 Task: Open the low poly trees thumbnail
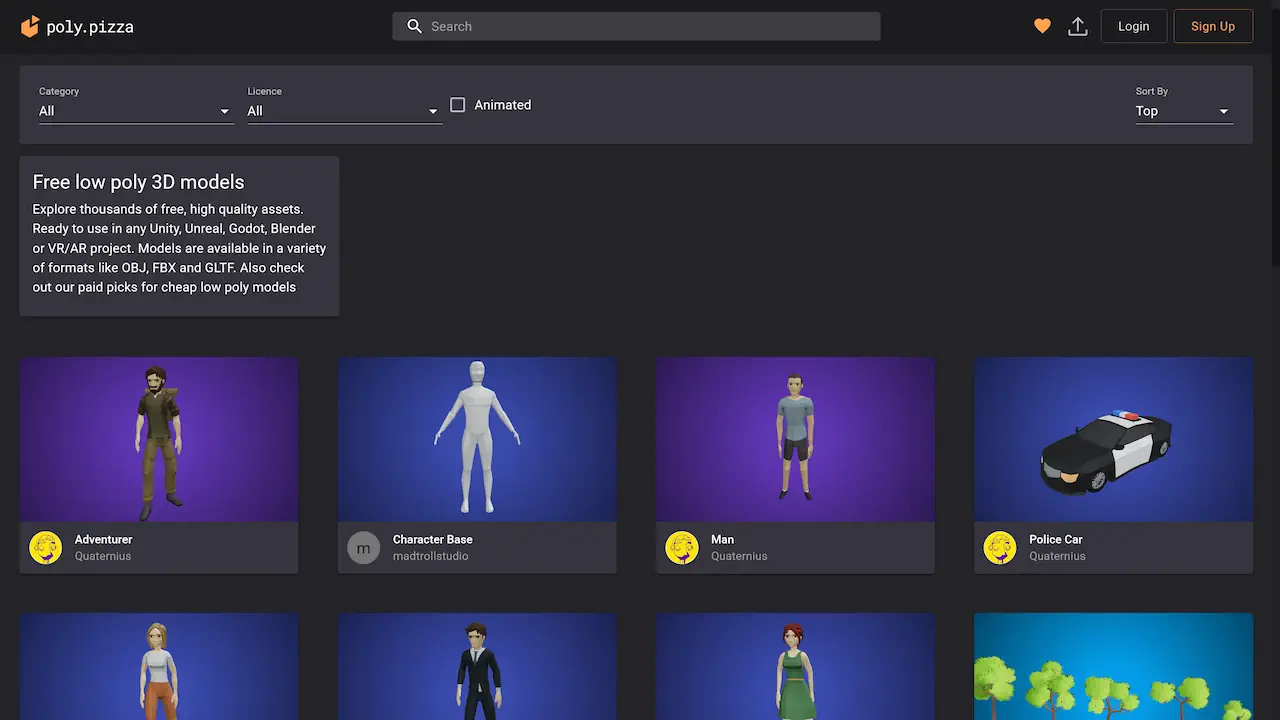pyautogui.click(x=1113, y=667)
